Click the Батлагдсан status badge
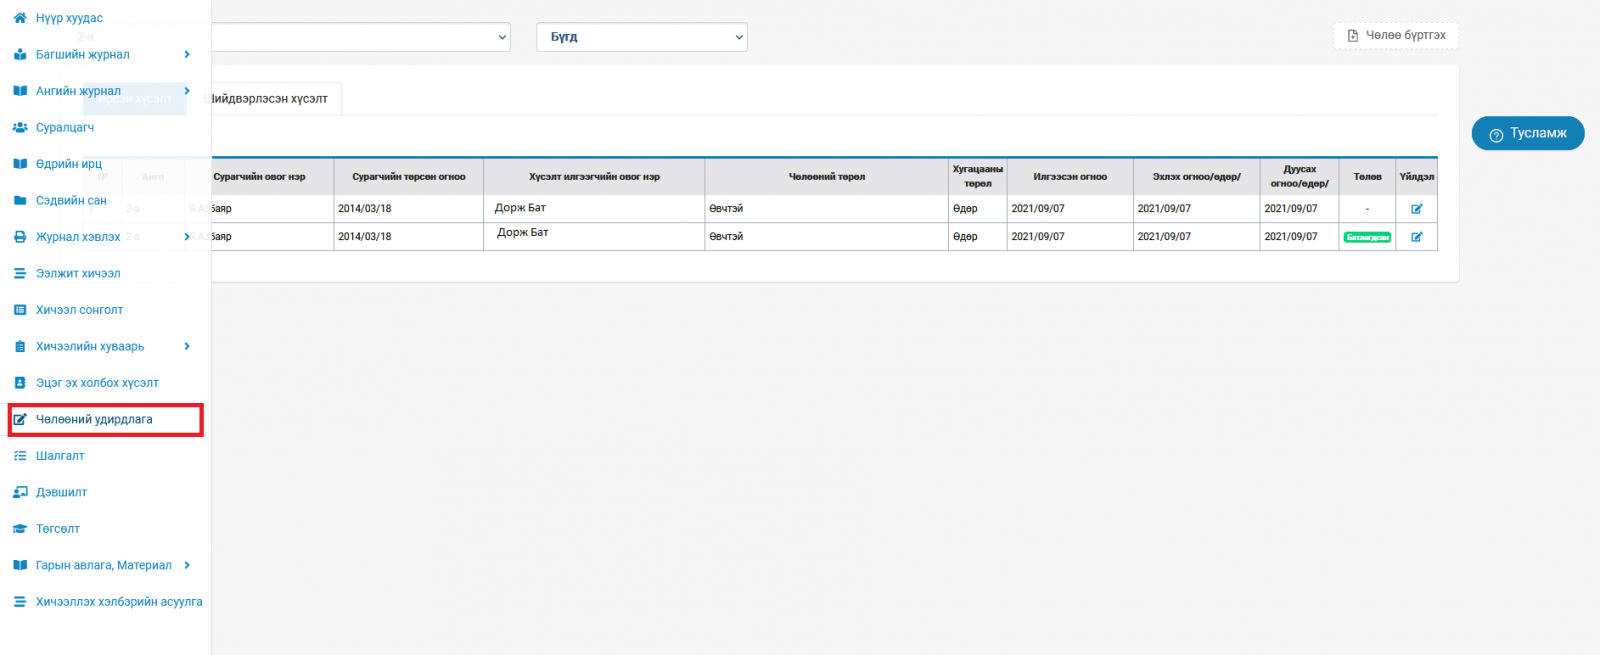 coord(1367,237)
